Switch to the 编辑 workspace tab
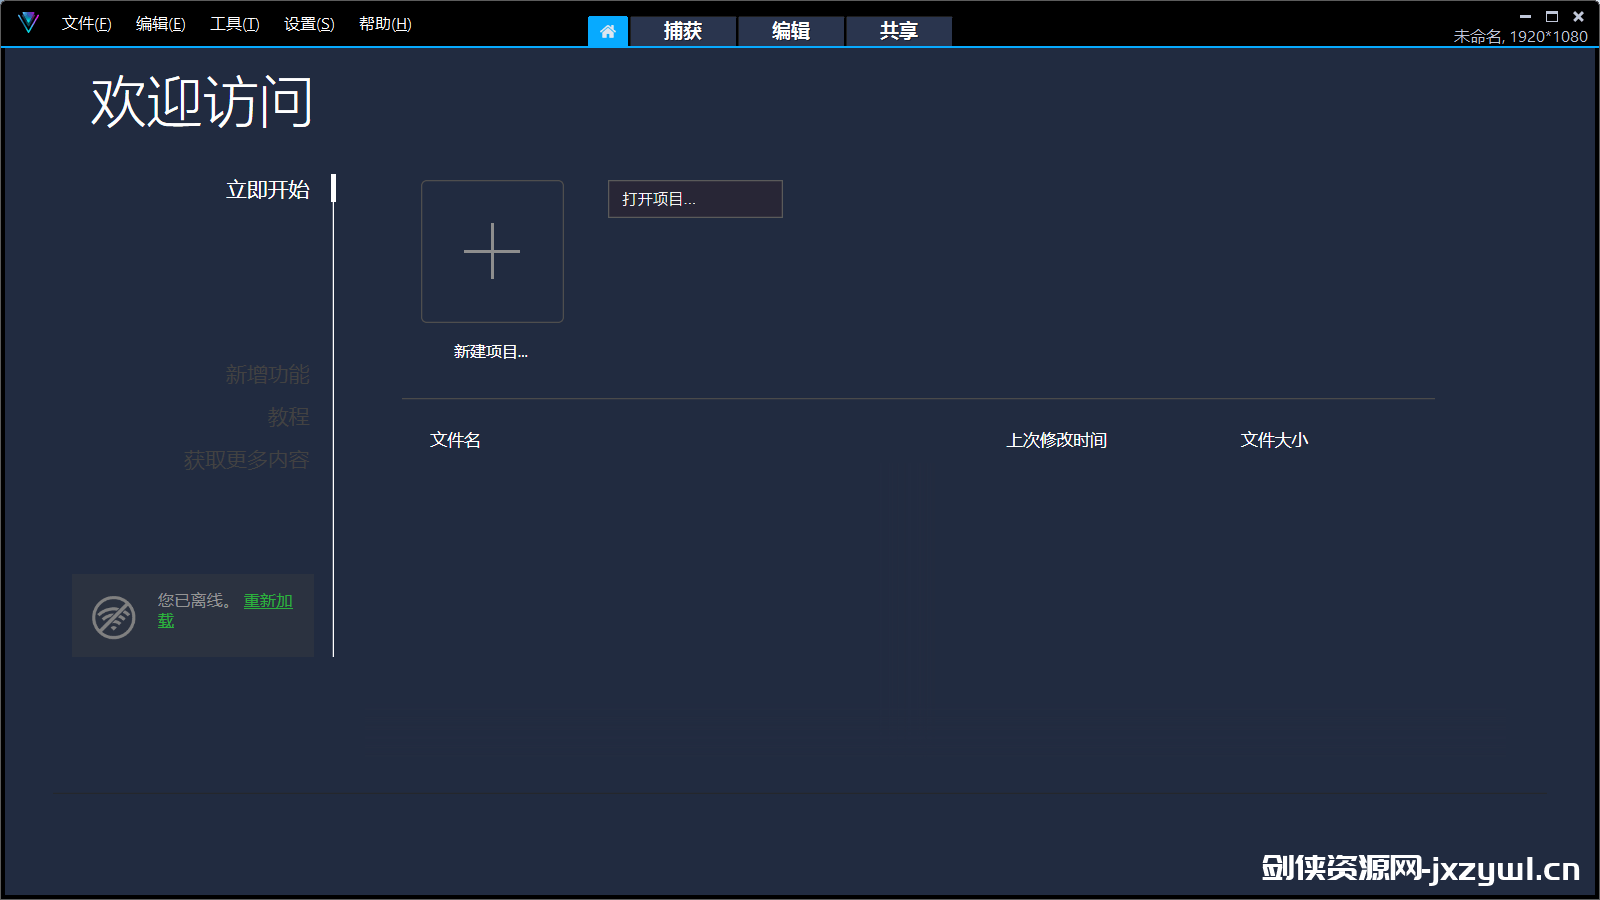Image resolution: width=1600 pixels, height=900 pixels. (x=791, y=31)
